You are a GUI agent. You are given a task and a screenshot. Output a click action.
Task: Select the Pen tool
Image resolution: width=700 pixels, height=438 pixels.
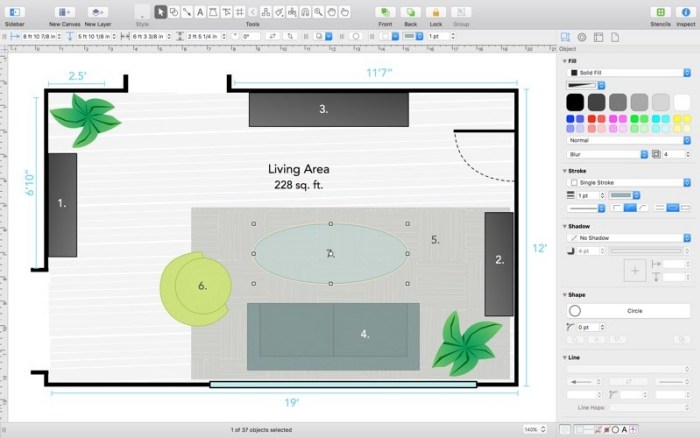(x=213, y=12)
